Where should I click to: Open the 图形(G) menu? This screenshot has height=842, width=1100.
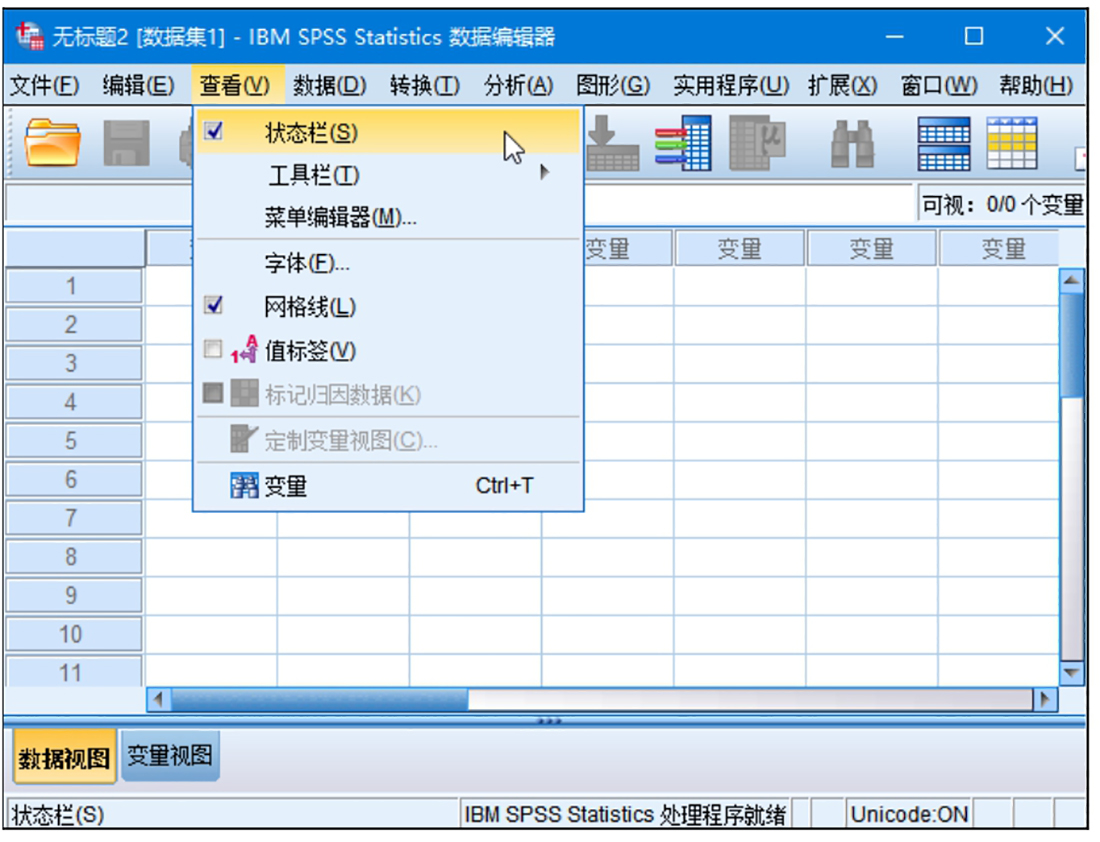tap(612, 86)
